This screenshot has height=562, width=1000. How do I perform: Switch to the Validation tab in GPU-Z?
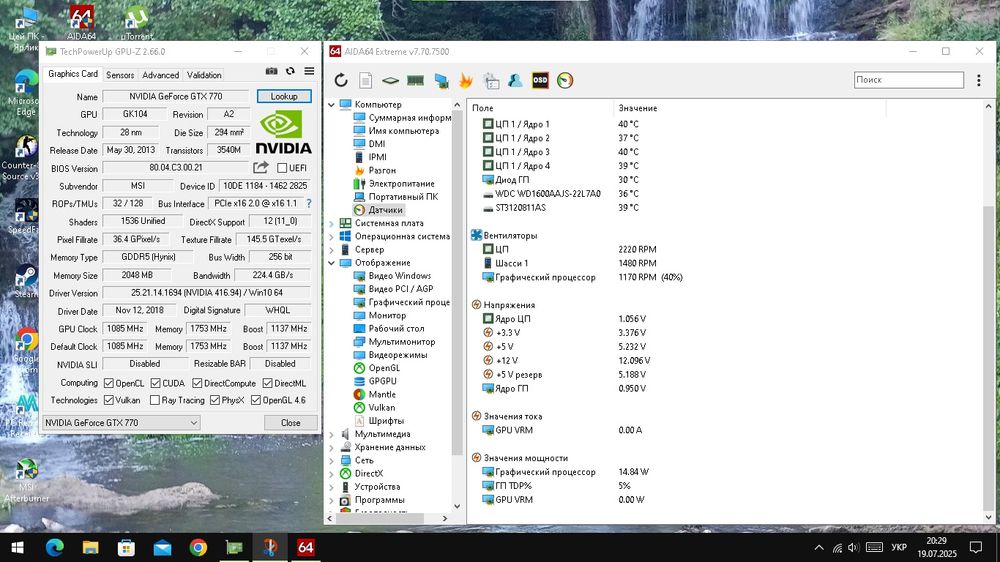click(204, 75)
